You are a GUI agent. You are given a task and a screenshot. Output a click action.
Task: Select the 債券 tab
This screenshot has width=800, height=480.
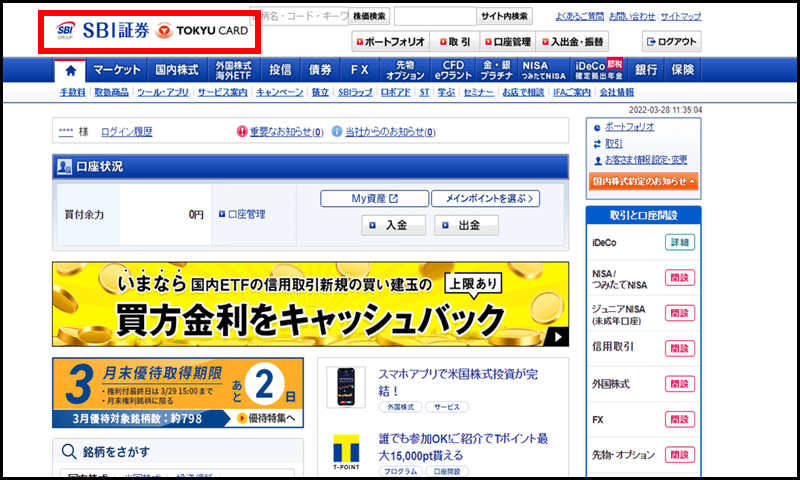tap(320, 70)
